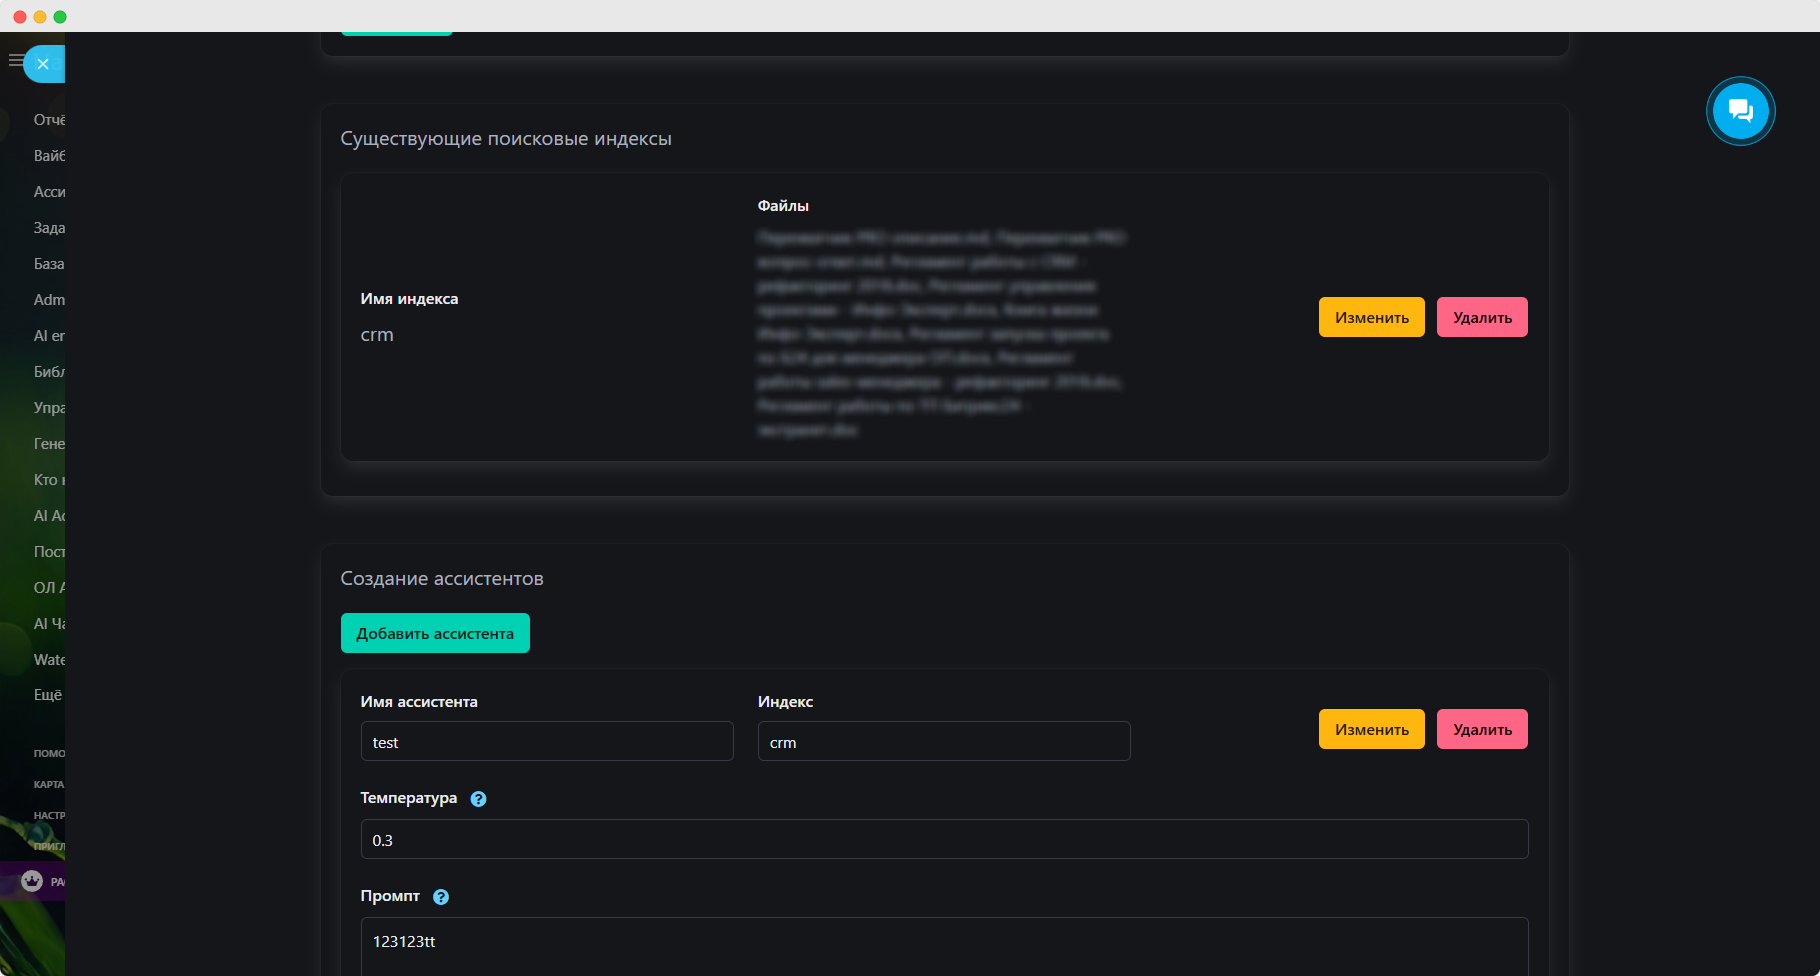Screen dimensions: 1820x976
Task: Open the 'База' sidebar item
Action: (x=49, y=264)
